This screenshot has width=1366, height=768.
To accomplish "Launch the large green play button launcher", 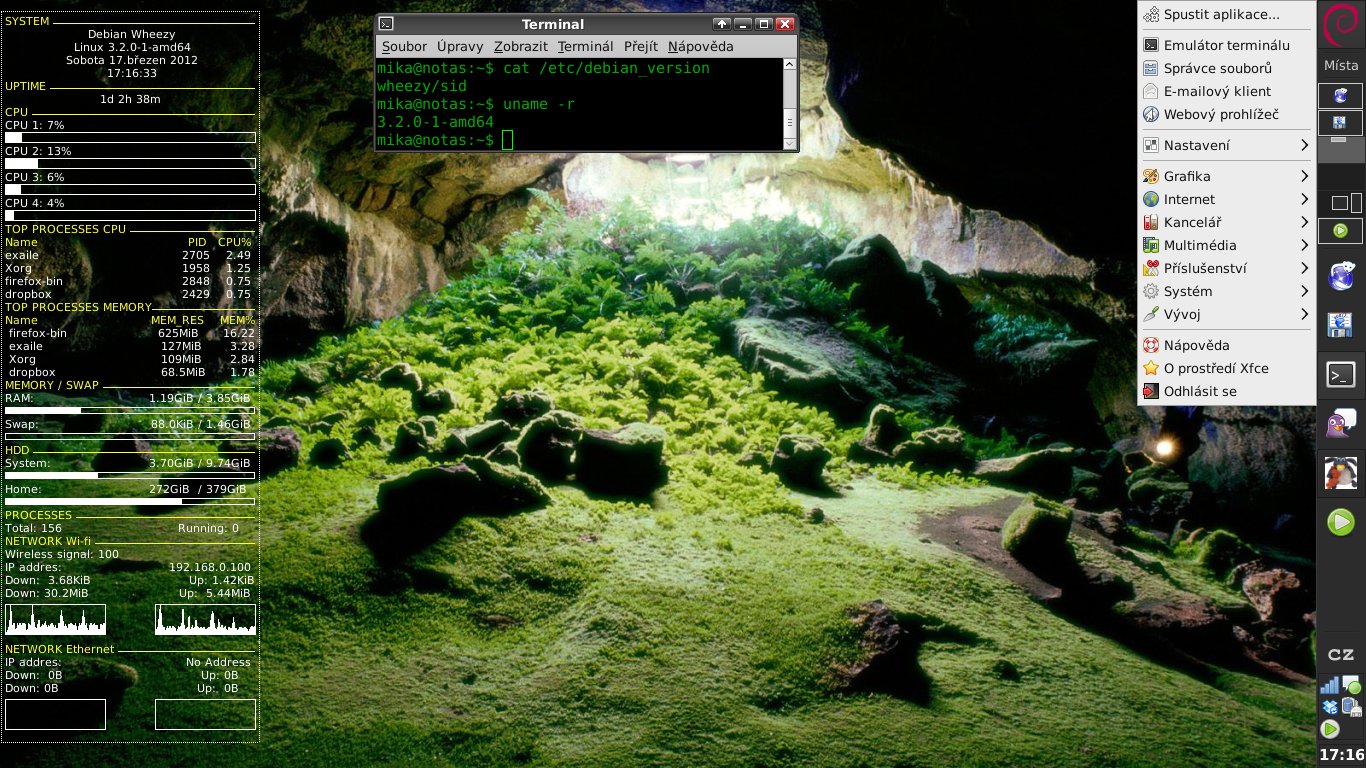I will coord(1341,521).
